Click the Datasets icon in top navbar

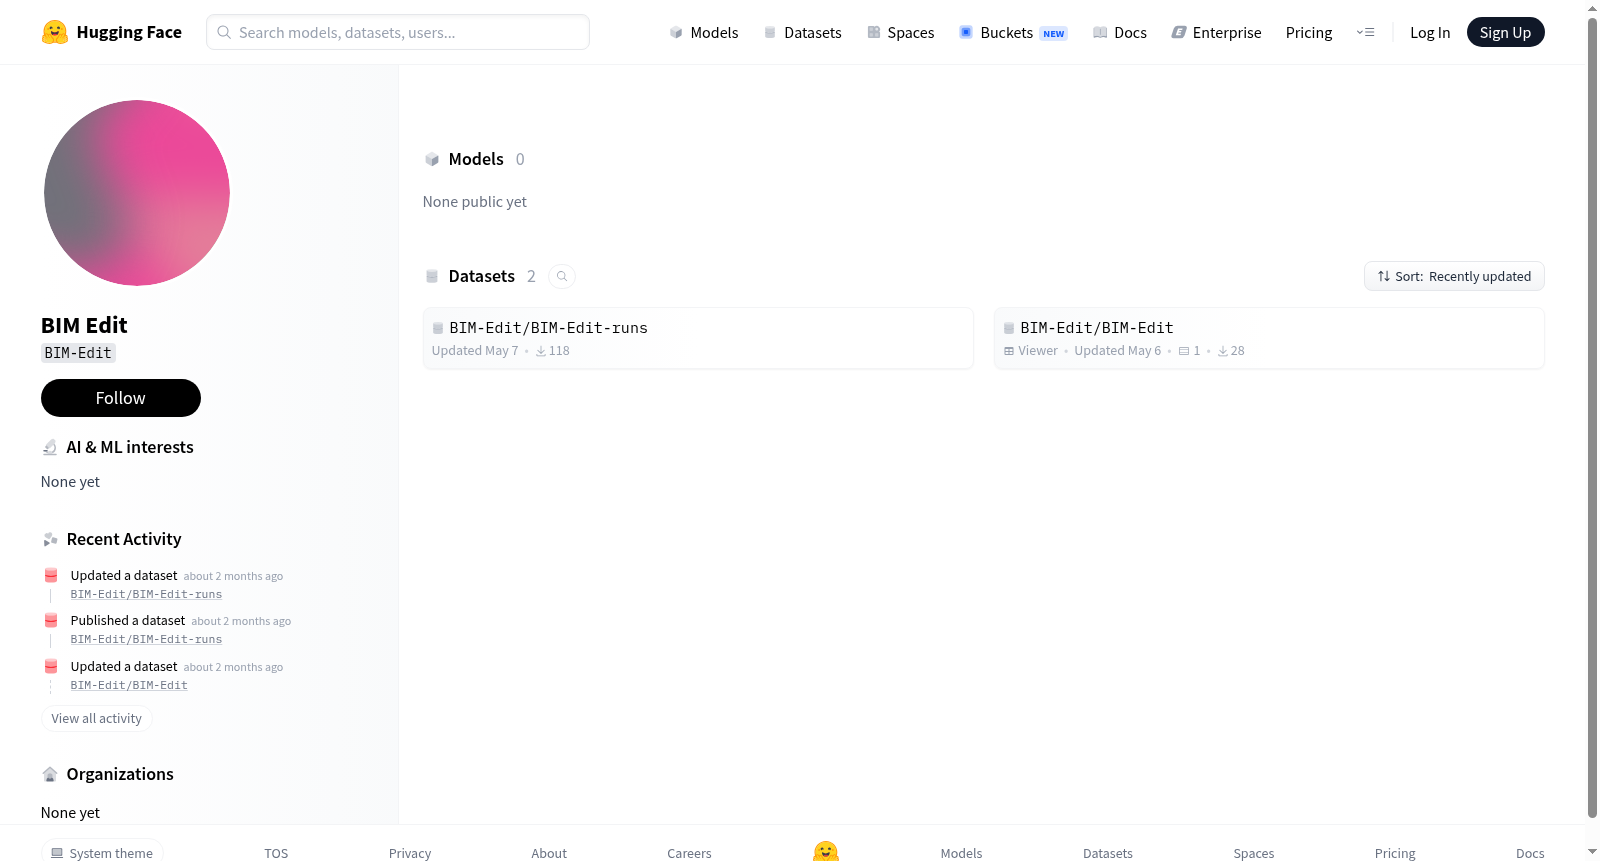(770, 33)
